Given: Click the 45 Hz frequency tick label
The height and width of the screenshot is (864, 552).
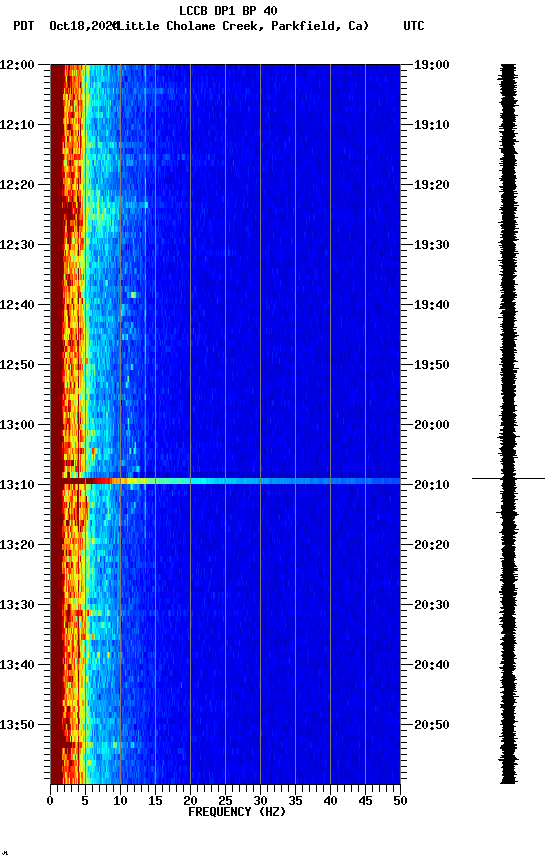Looking at the screenshot, I should (x=365, y=802).
